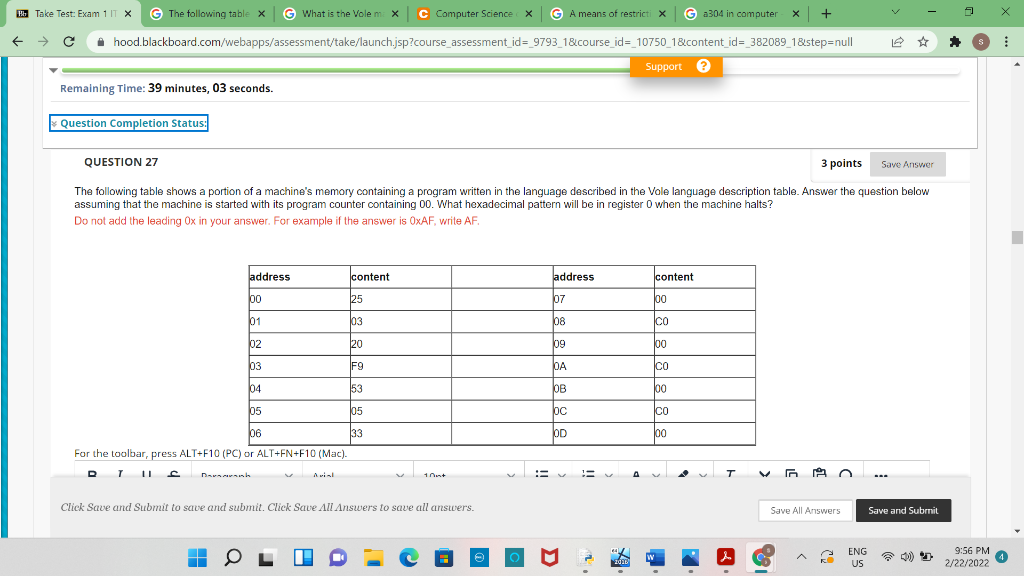Viewport: 1024px width, 576px height.
Task: Show hidden system tray icons
Action: point(801,557)
